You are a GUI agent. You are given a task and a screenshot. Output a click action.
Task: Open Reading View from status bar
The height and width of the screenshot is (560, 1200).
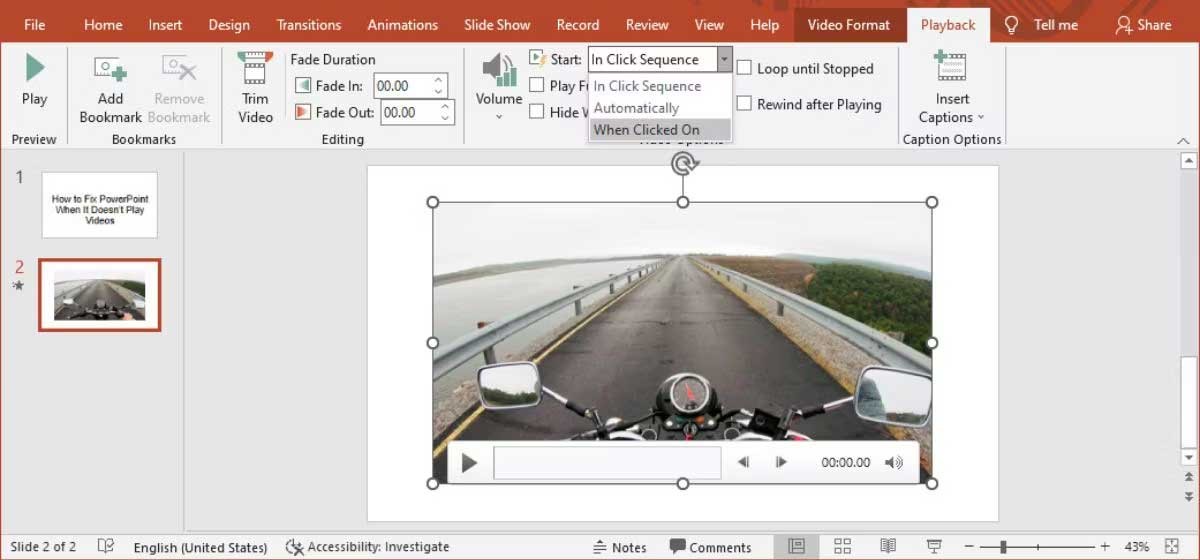point(888,546)
